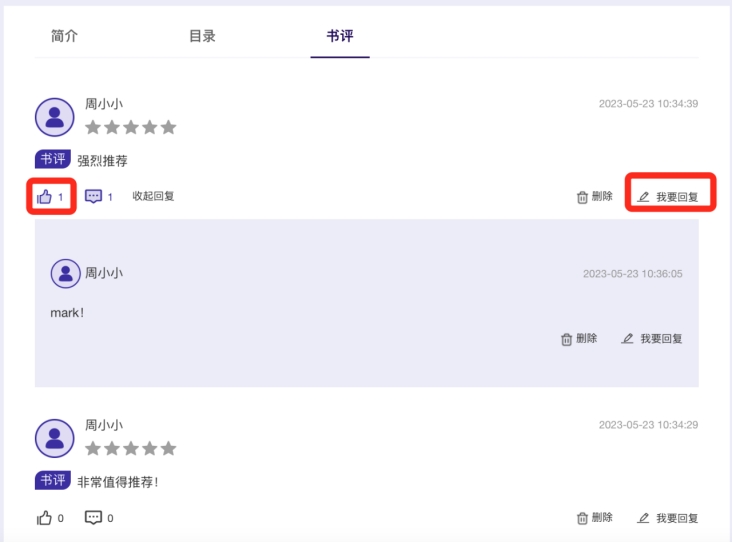Image resolution: width=733 pixels, height=543 pixels.
Task: Like the "非常值得推荐!" review
Action: pos(44,518)
